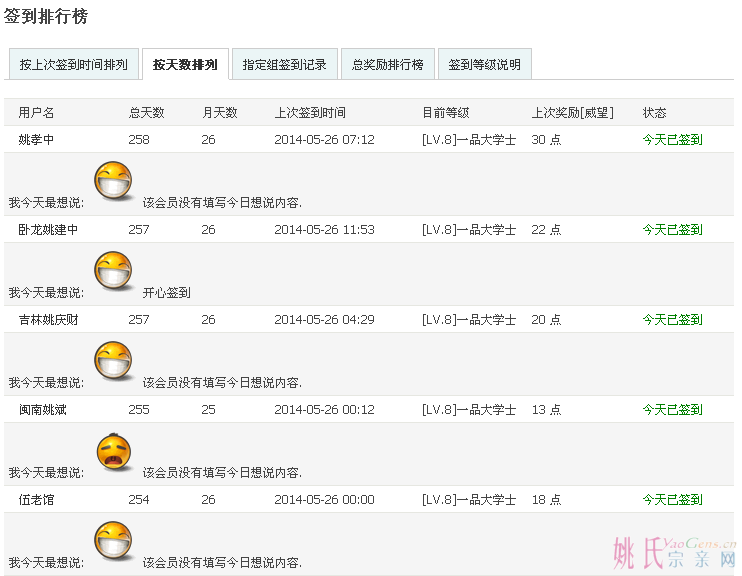Open user 卧龙姚建中 profile
The image size is (742, 576).
(48, 230)
